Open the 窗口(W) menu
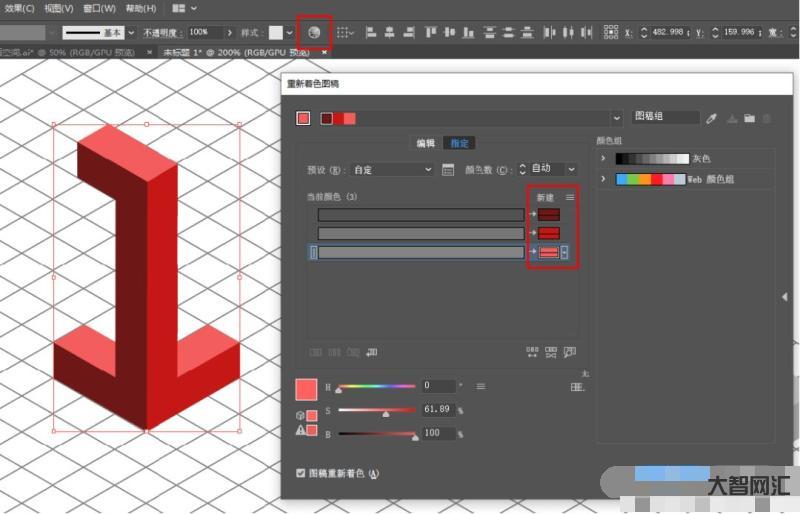The width and height of the screenshot is (800, 514). coord(99,8)
